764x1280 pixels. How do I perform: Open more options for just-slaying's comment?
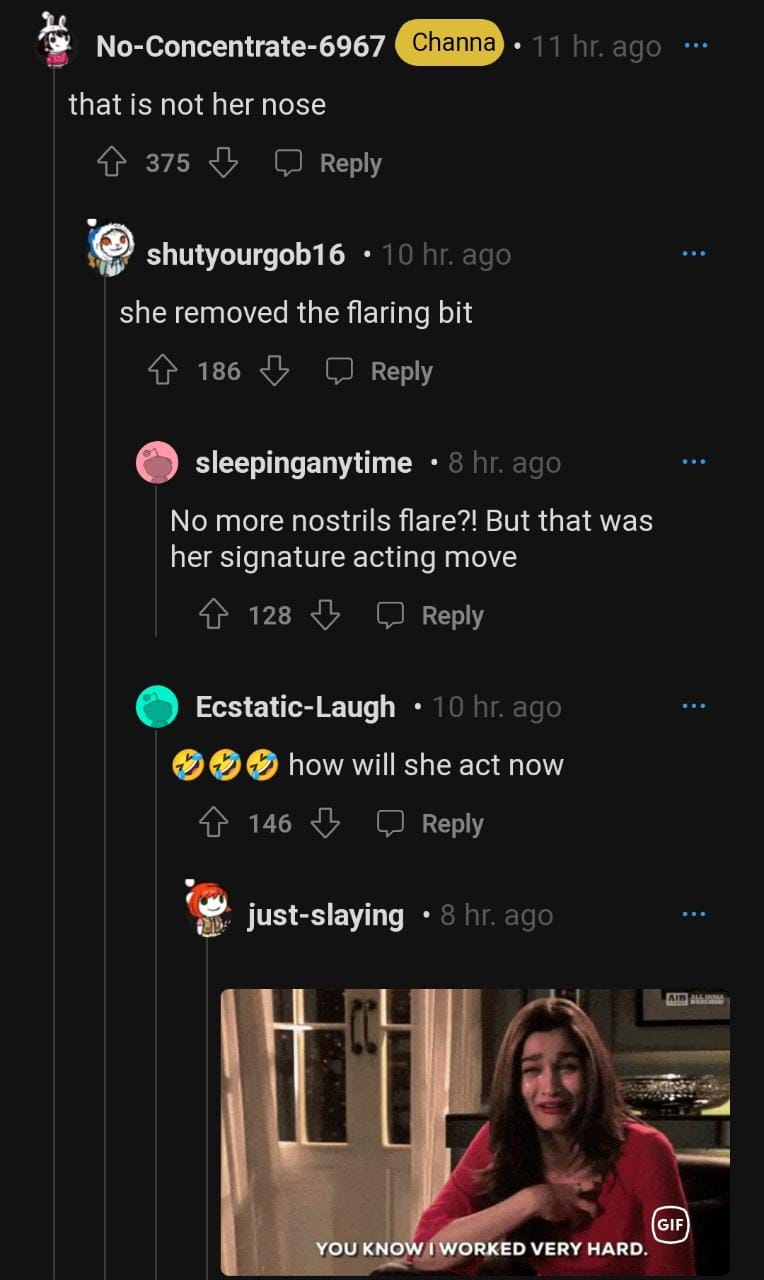click(x=693, y=915)
